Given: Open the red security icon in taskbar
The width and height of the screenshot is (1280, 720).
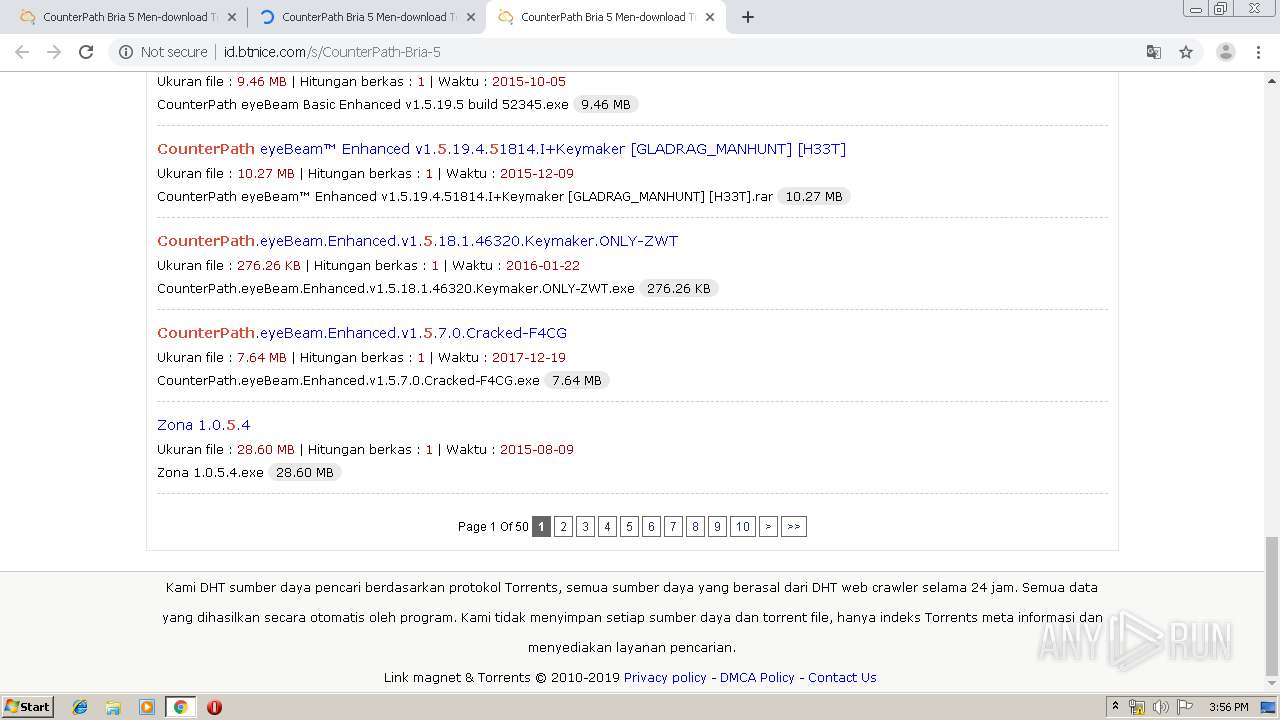Looking at the screenshot, I should (214, 707).
